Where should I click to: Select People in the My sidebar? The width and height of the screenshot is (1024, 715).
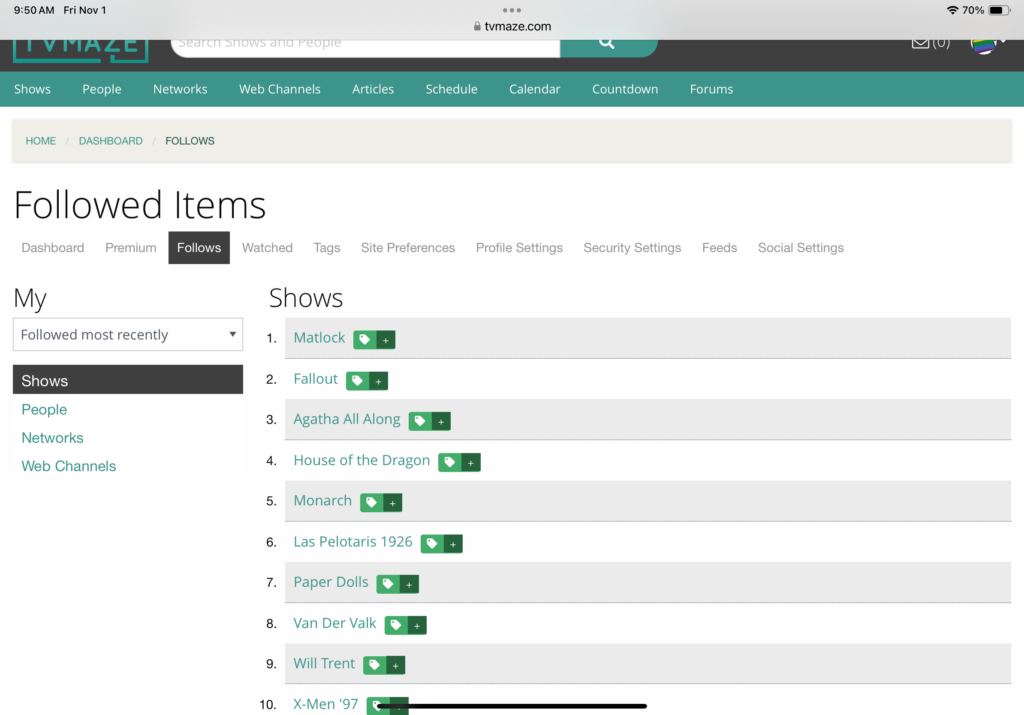click(44, 409)
